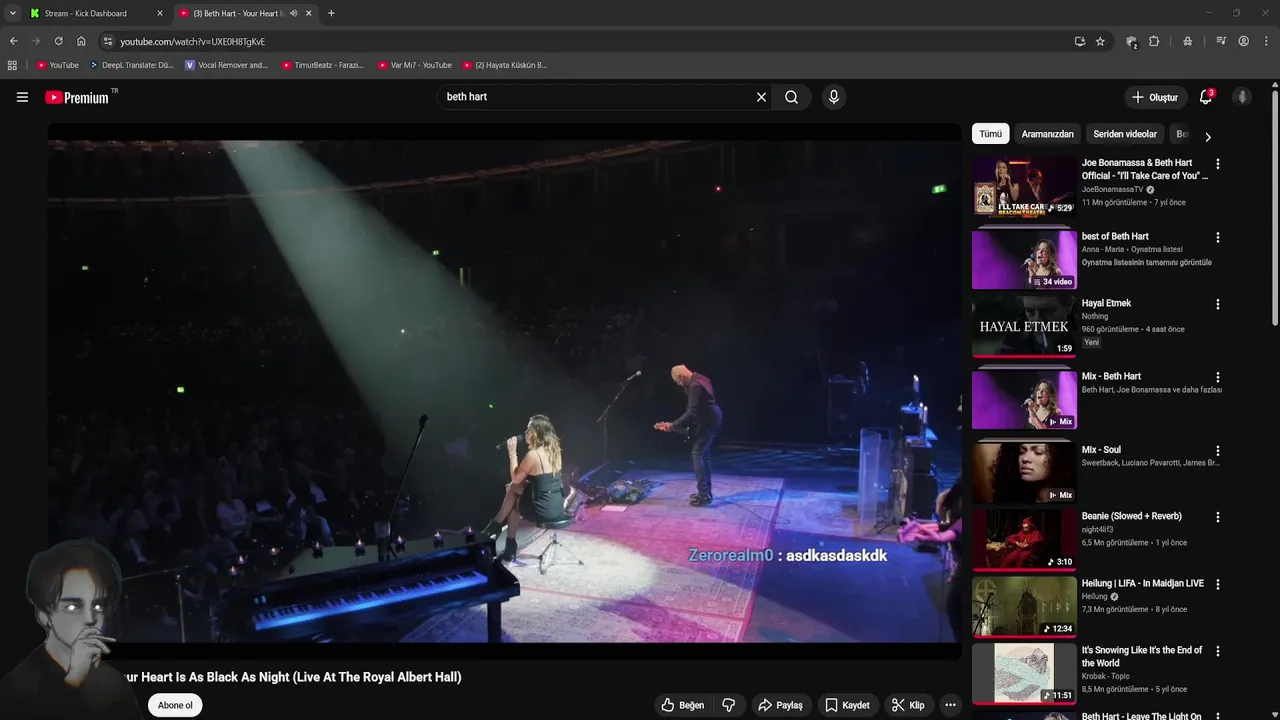
Task: Open the DeepL Translate bookmark
Action: click(x=132, y=65)
